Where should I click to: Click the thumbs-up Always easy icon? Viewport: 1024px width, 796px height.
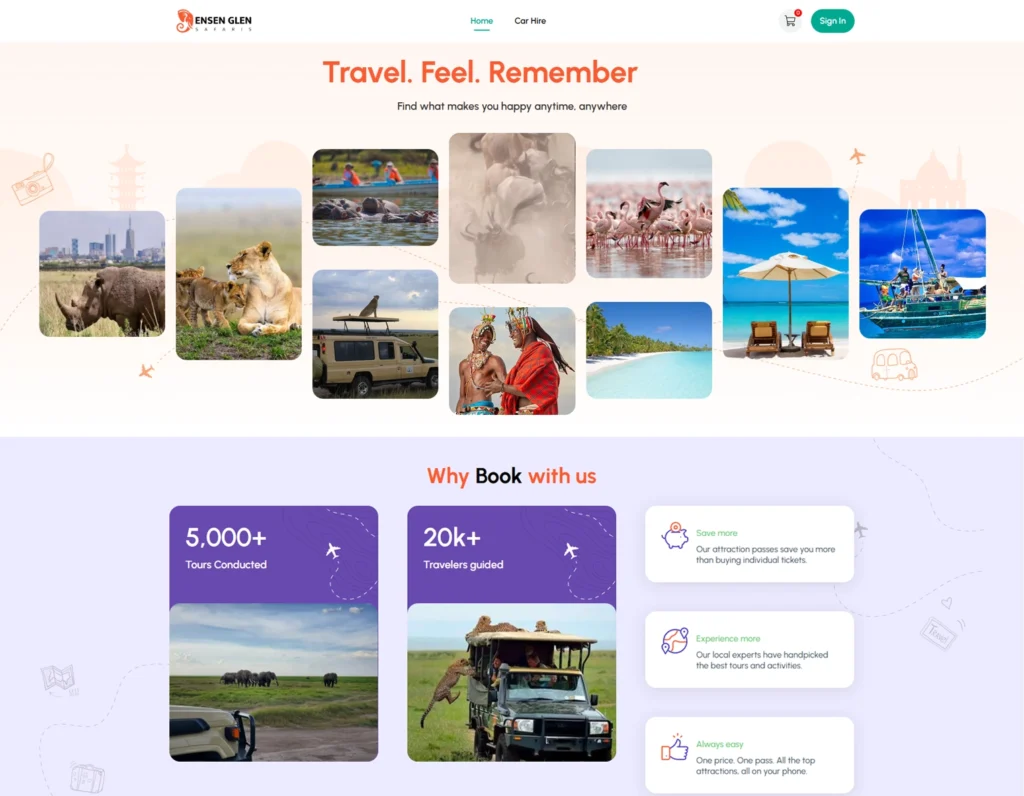click(675, 747)
